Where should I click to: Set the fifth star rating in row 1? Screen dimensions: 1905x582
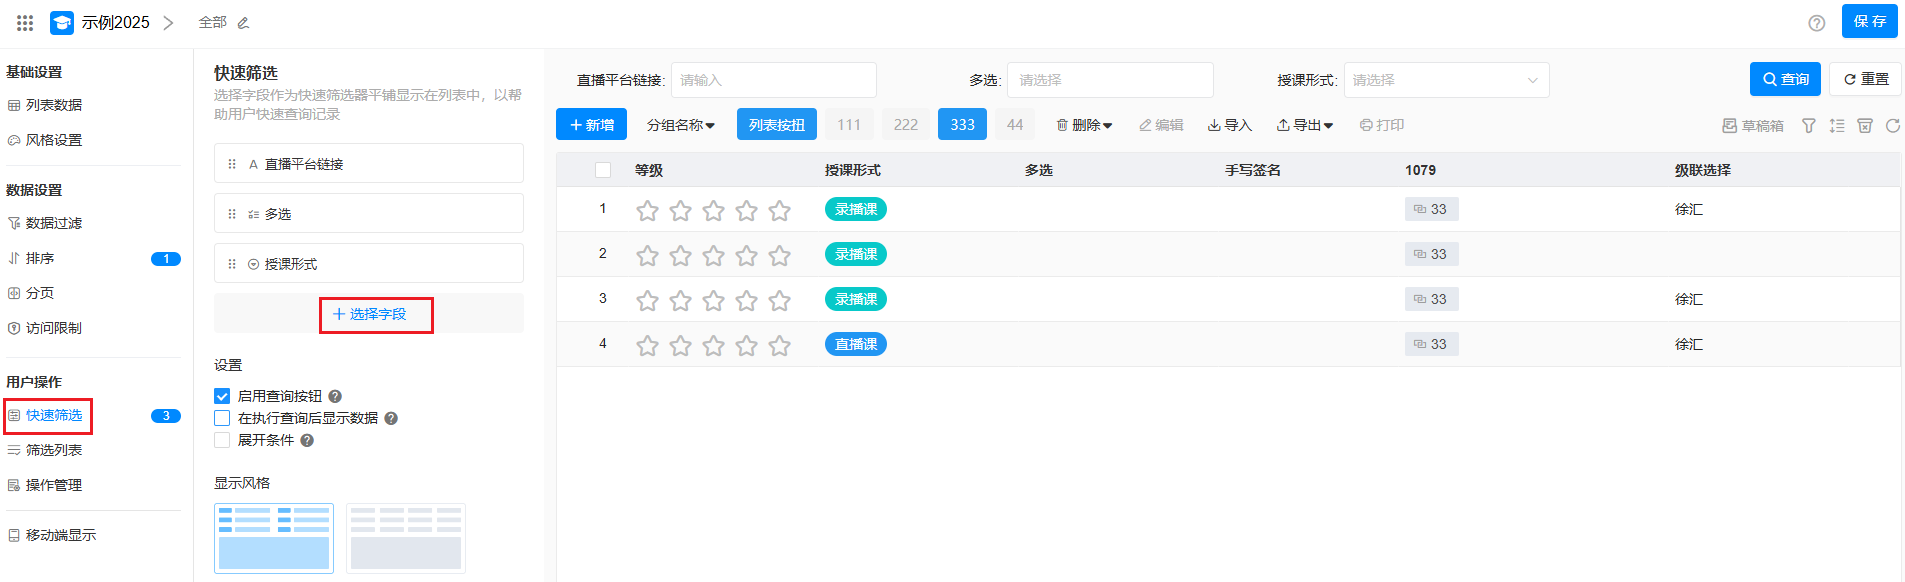(x=779, y=211)
